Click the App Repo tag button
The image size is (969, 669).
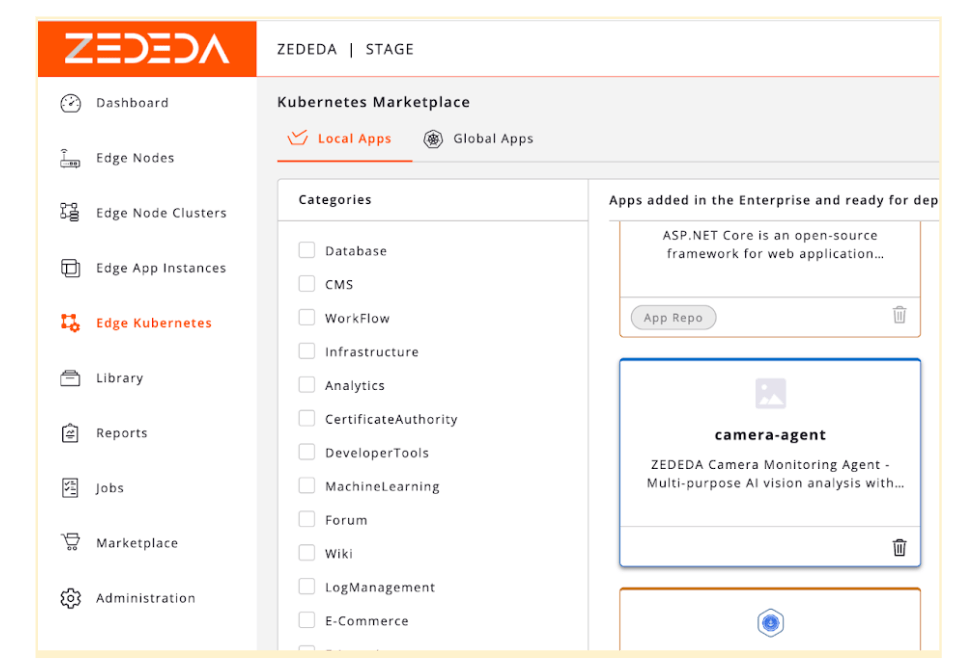point(673,318)
